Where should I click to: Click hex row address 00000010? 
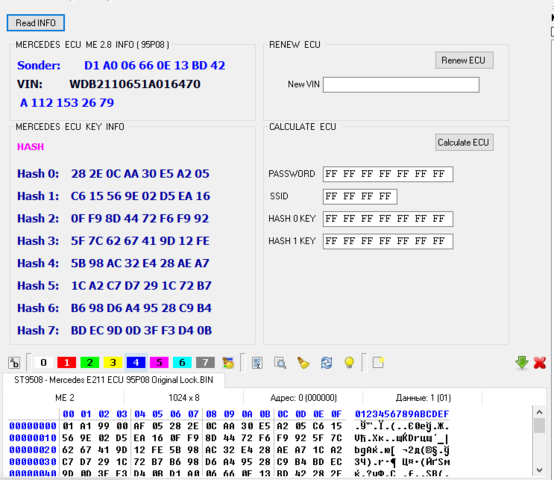pos(33,438)
